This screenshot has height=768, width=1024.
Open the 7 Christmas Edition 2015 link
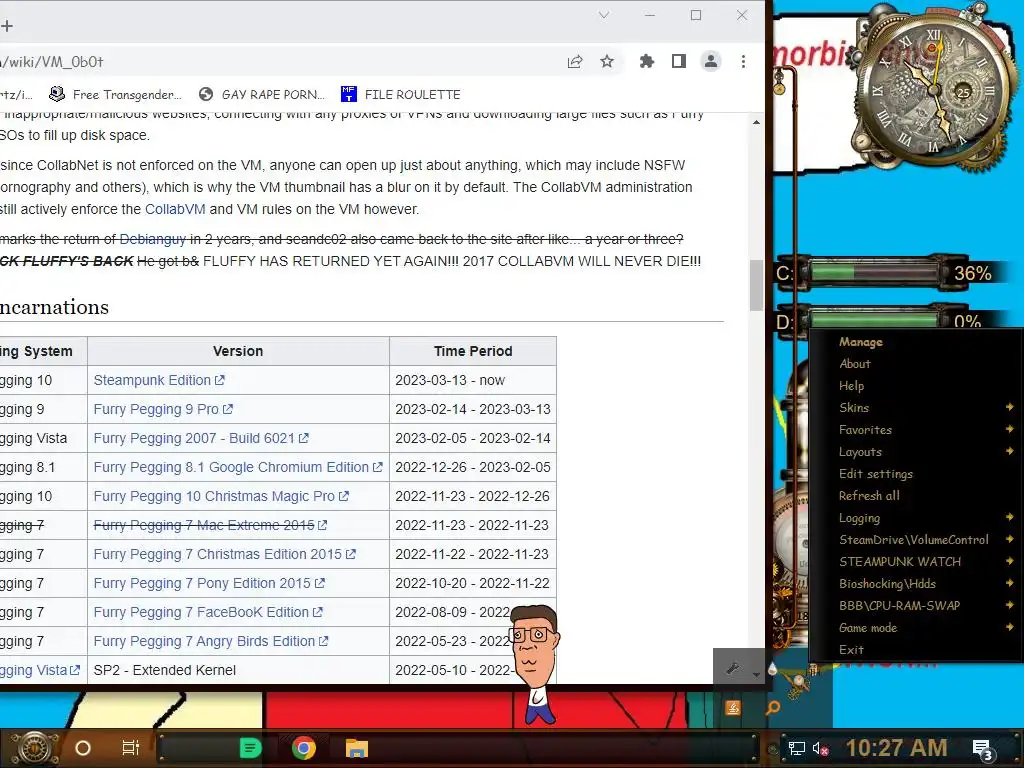click(x=224, y=554)
